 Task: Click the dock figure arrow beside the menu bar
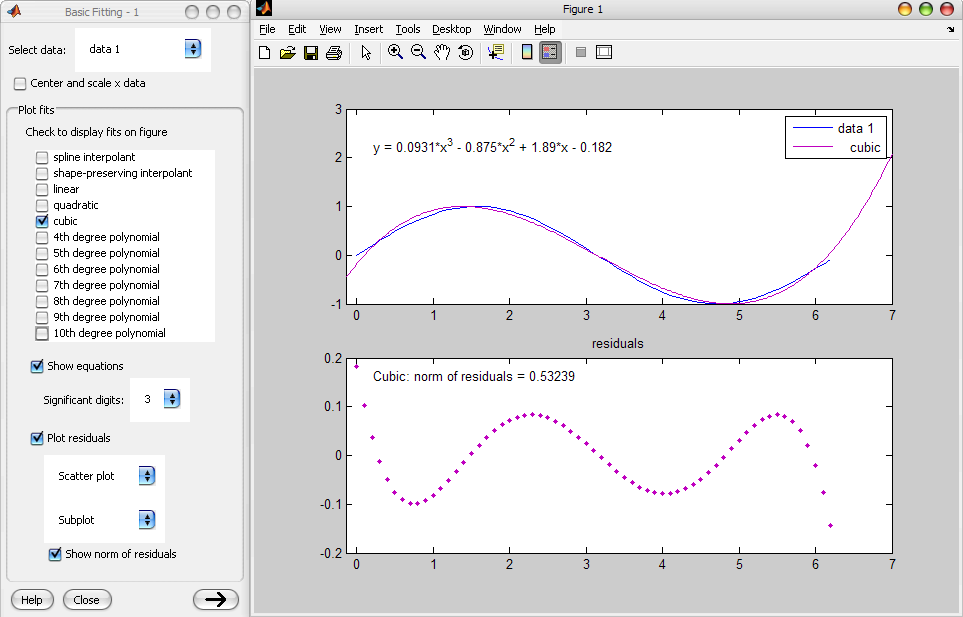(951, 29)
